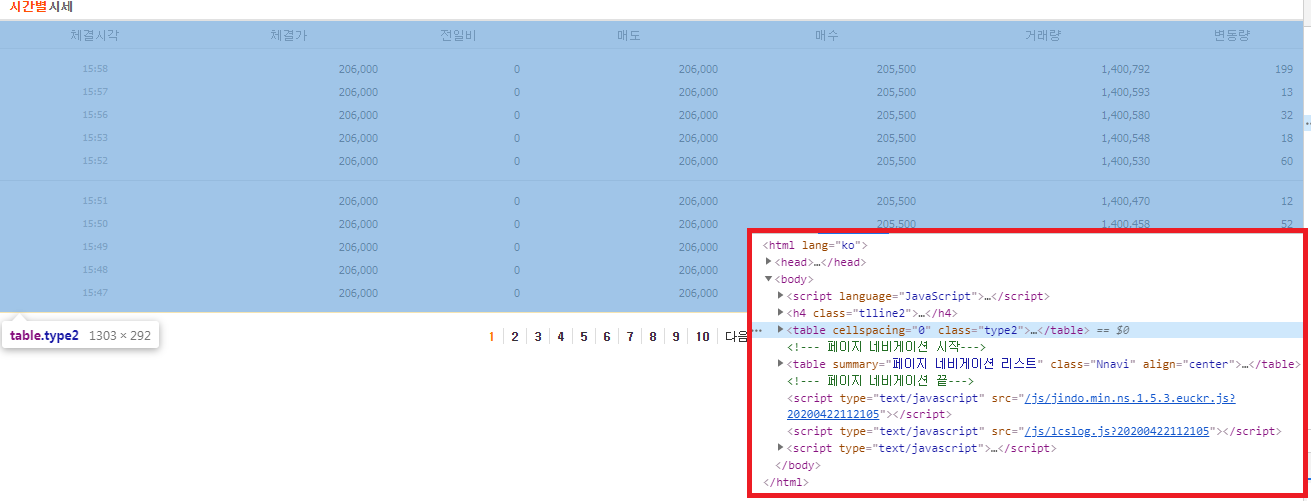Click the 다음 next-page link
Screen dimensions: 1311x501
coord(737,337)
